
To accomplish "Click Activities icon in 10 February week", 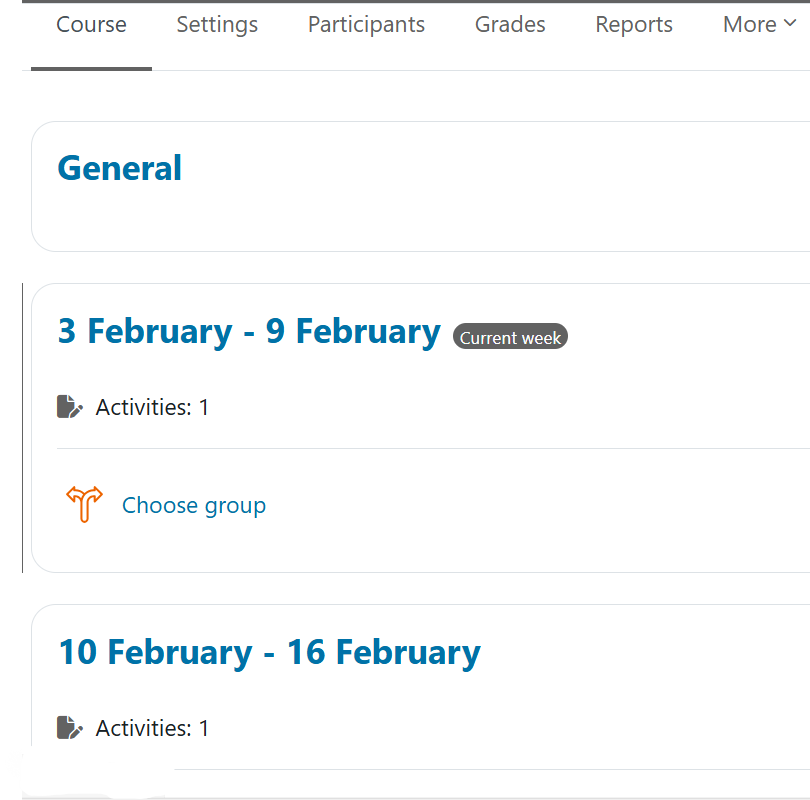I will tap(70, 728).
